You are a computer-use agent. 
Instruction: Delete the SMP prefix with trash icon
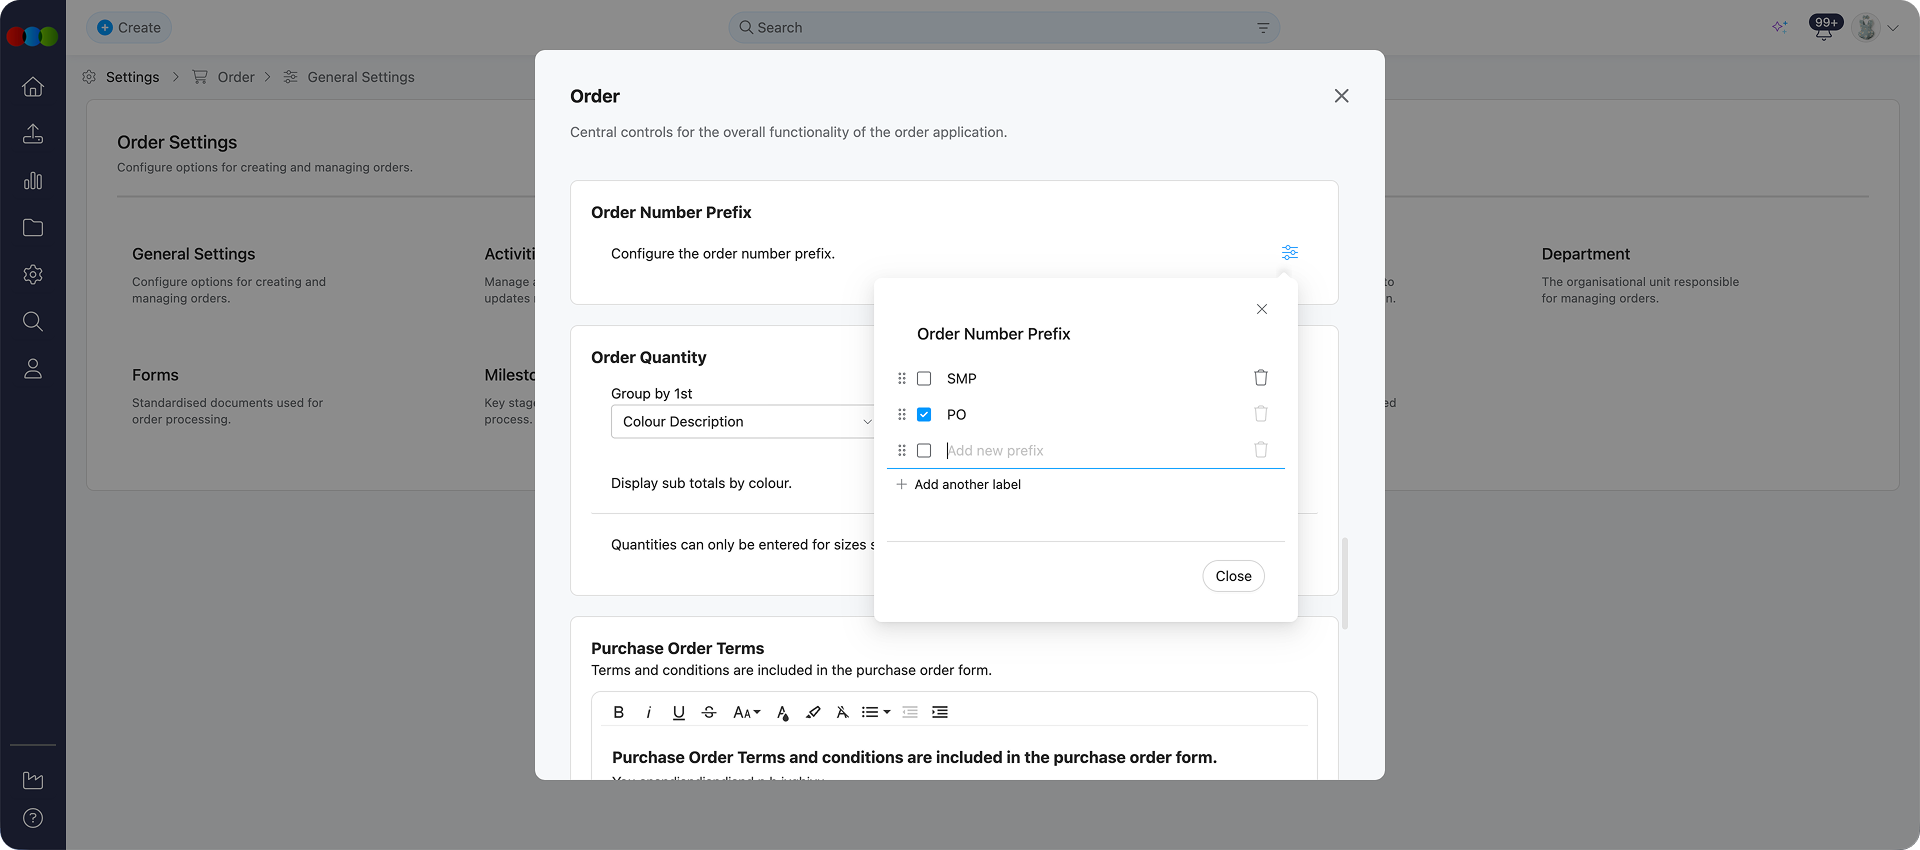pyautogui.click(x=1260, y=378)
